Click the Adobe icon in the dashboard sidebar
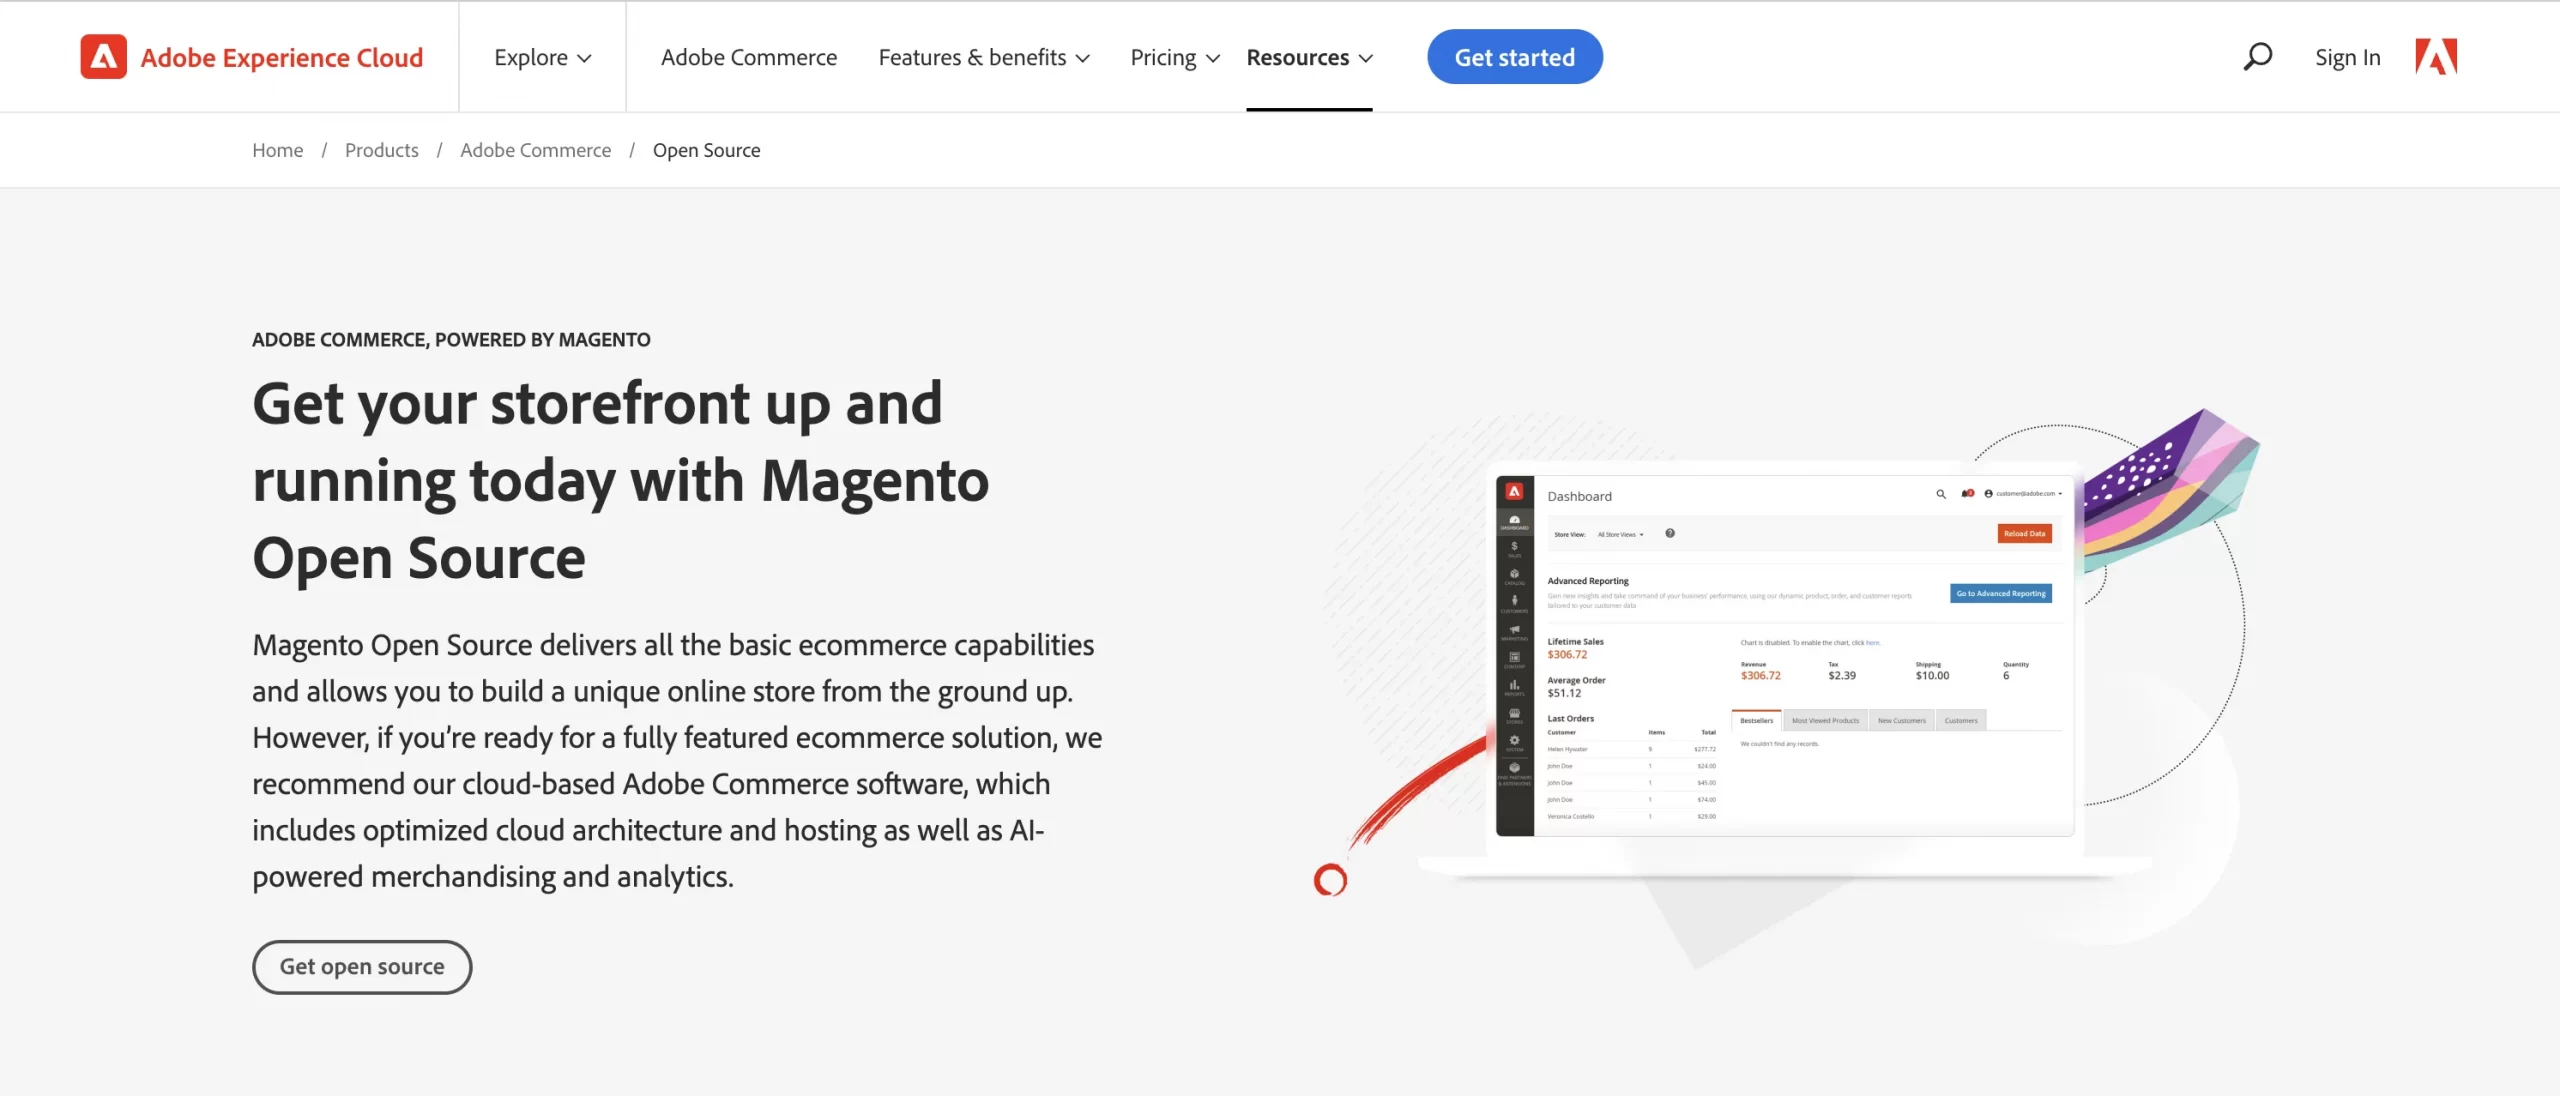 tap(1514, 491)
